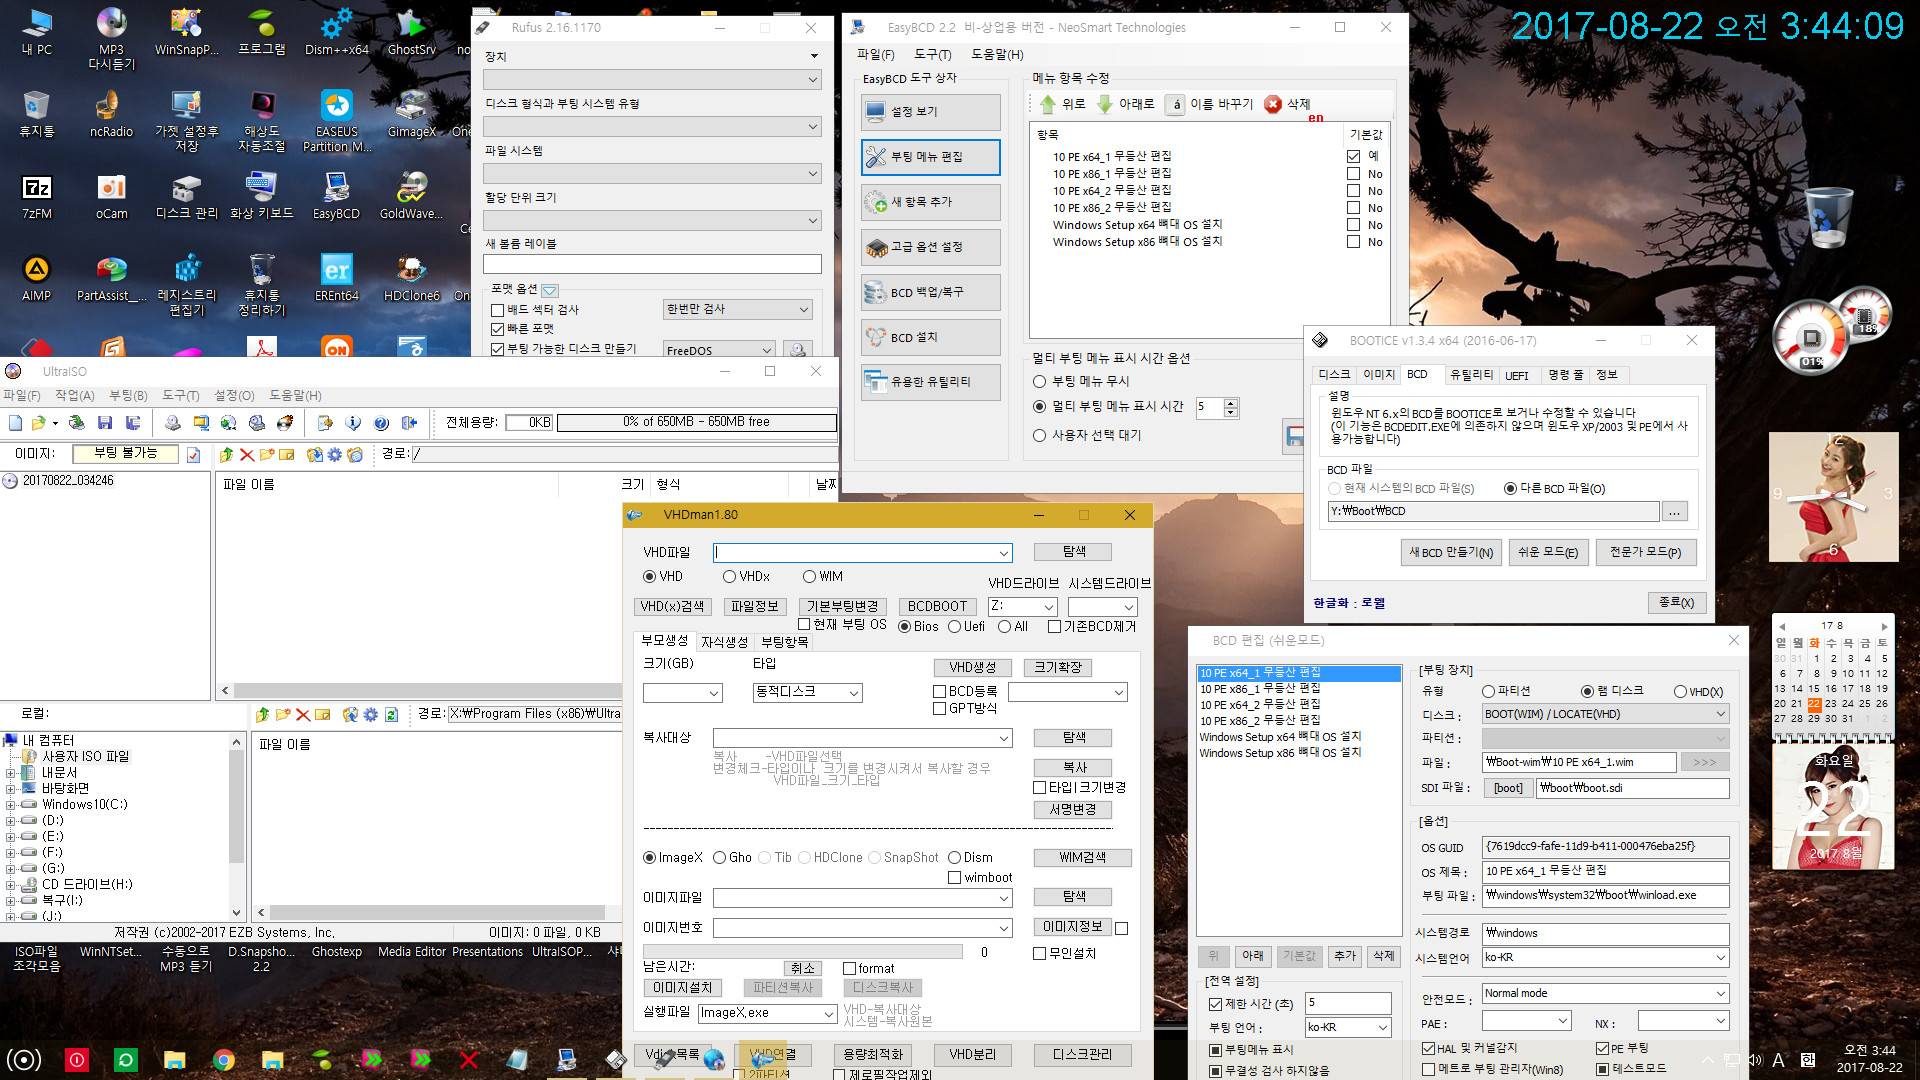Click BCDBOOT button in VHDman
The height and width of the screenshot is (1080, 1920).
(x=937, y=607)
